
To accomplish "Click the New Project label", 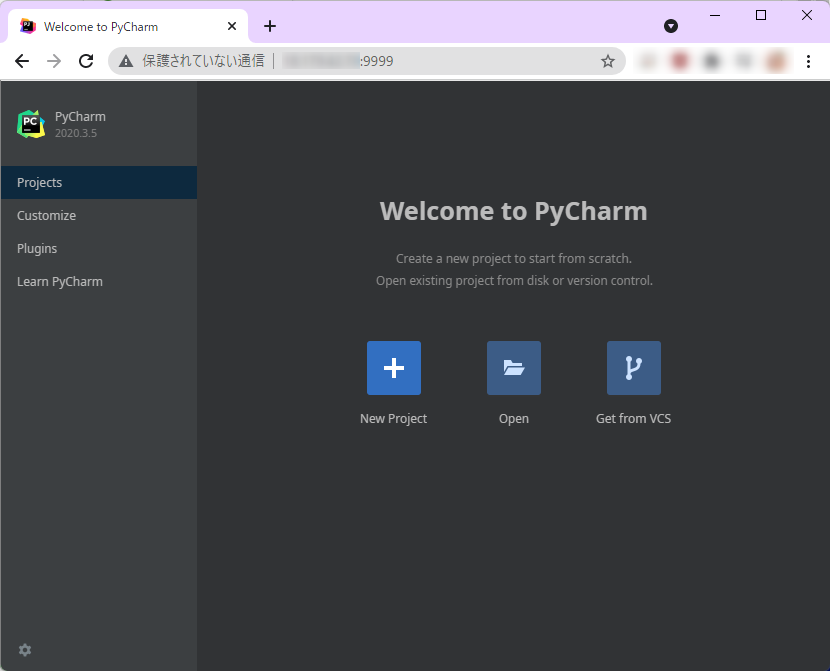I will (x=393, y=419).
